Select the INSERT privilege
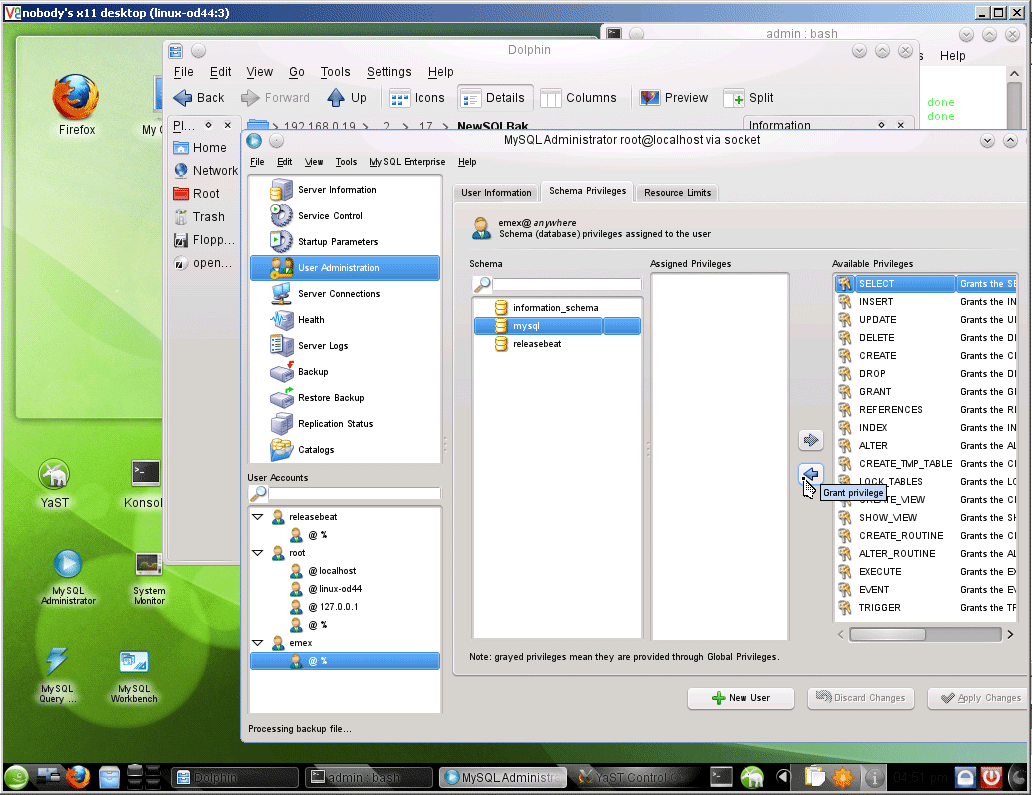Viewport: 1032px width, 795px height. tap(926, 301)
